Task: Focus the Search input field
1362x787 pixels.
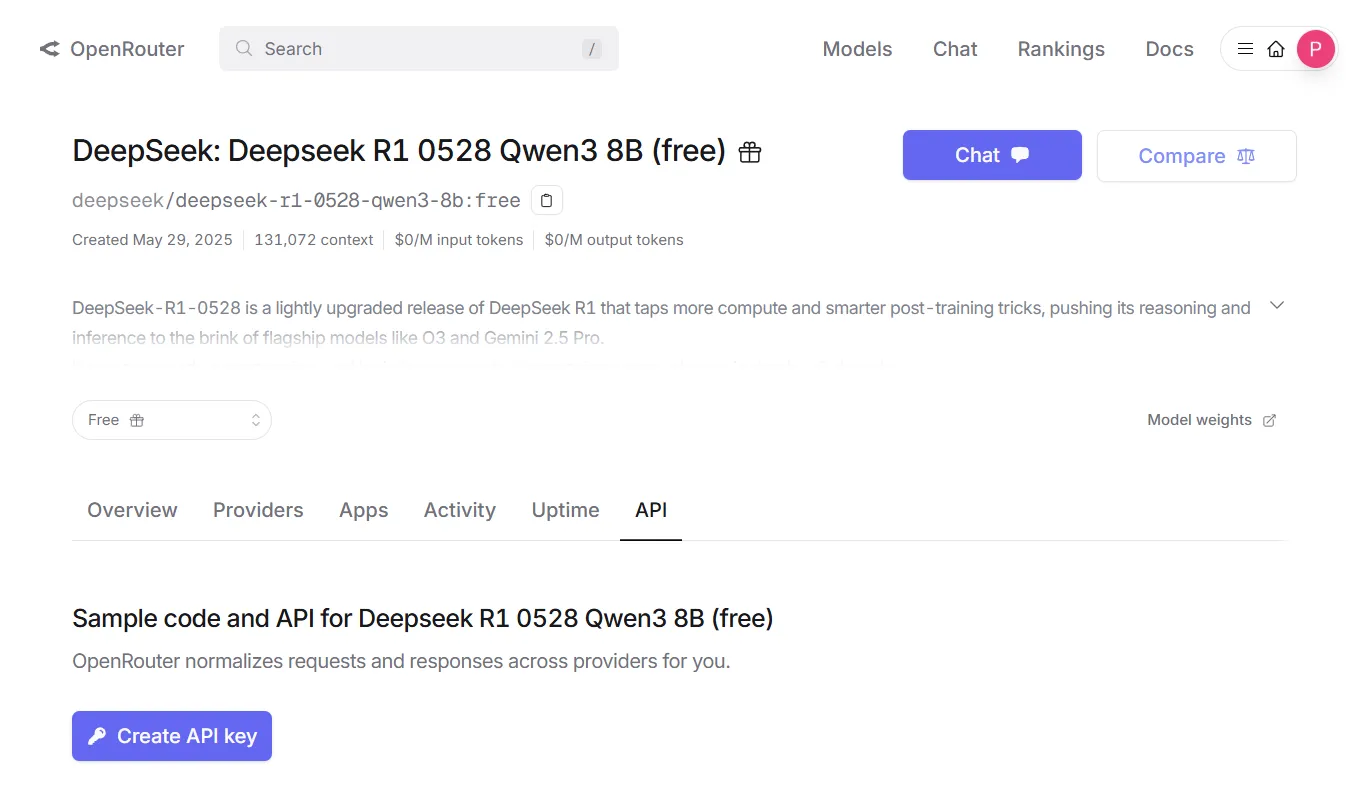Action: [419, 49]
